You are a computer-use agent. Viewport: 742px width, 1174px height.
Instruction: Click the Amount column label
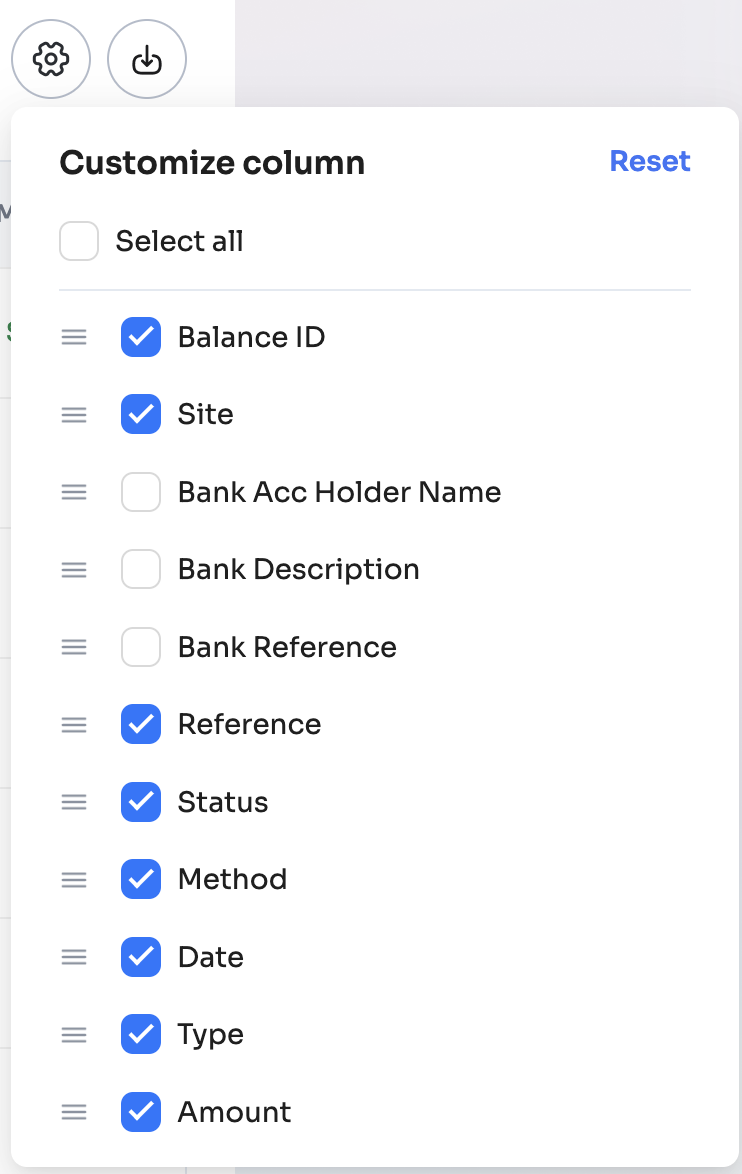[x=234, y=1112]
